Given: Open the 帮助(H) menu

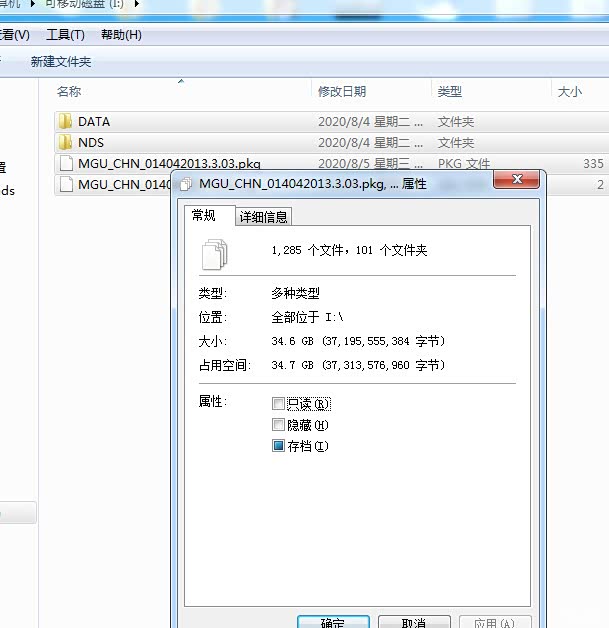Looking at the screenshot, I should (x=121, y=35).
